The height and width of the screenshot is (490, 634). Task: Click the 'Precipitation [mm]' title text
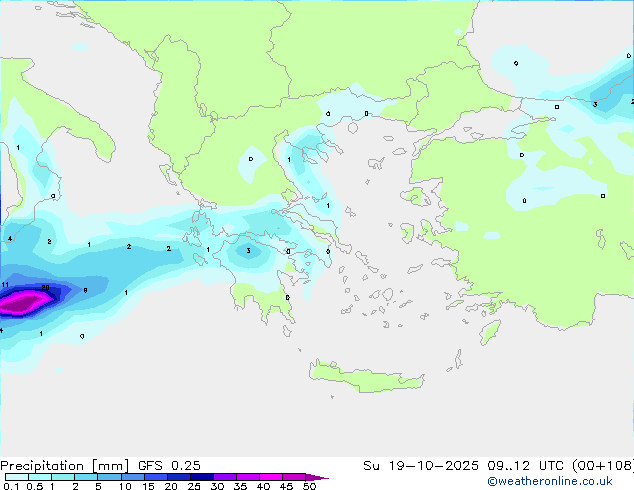[65, 465]
